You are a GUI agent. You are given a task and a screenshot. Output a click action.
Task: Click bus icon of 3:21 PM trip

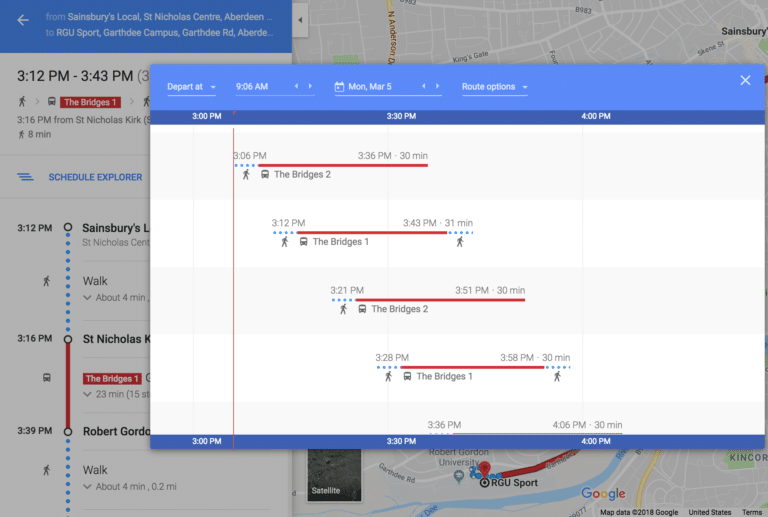tap(362, 309)
